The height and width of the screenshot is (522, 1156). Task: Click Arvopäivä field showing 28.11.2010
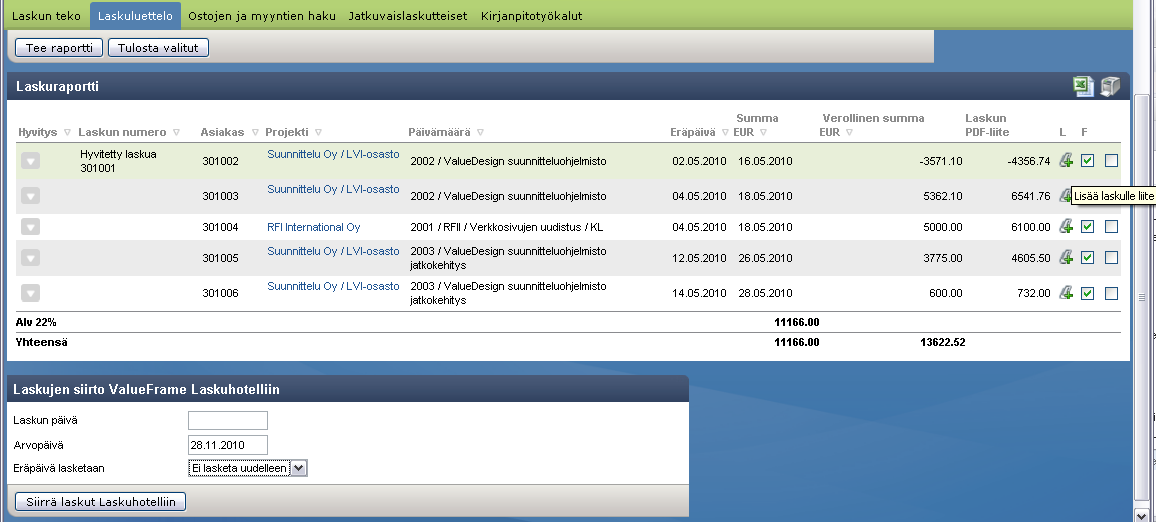coord(228,445)
